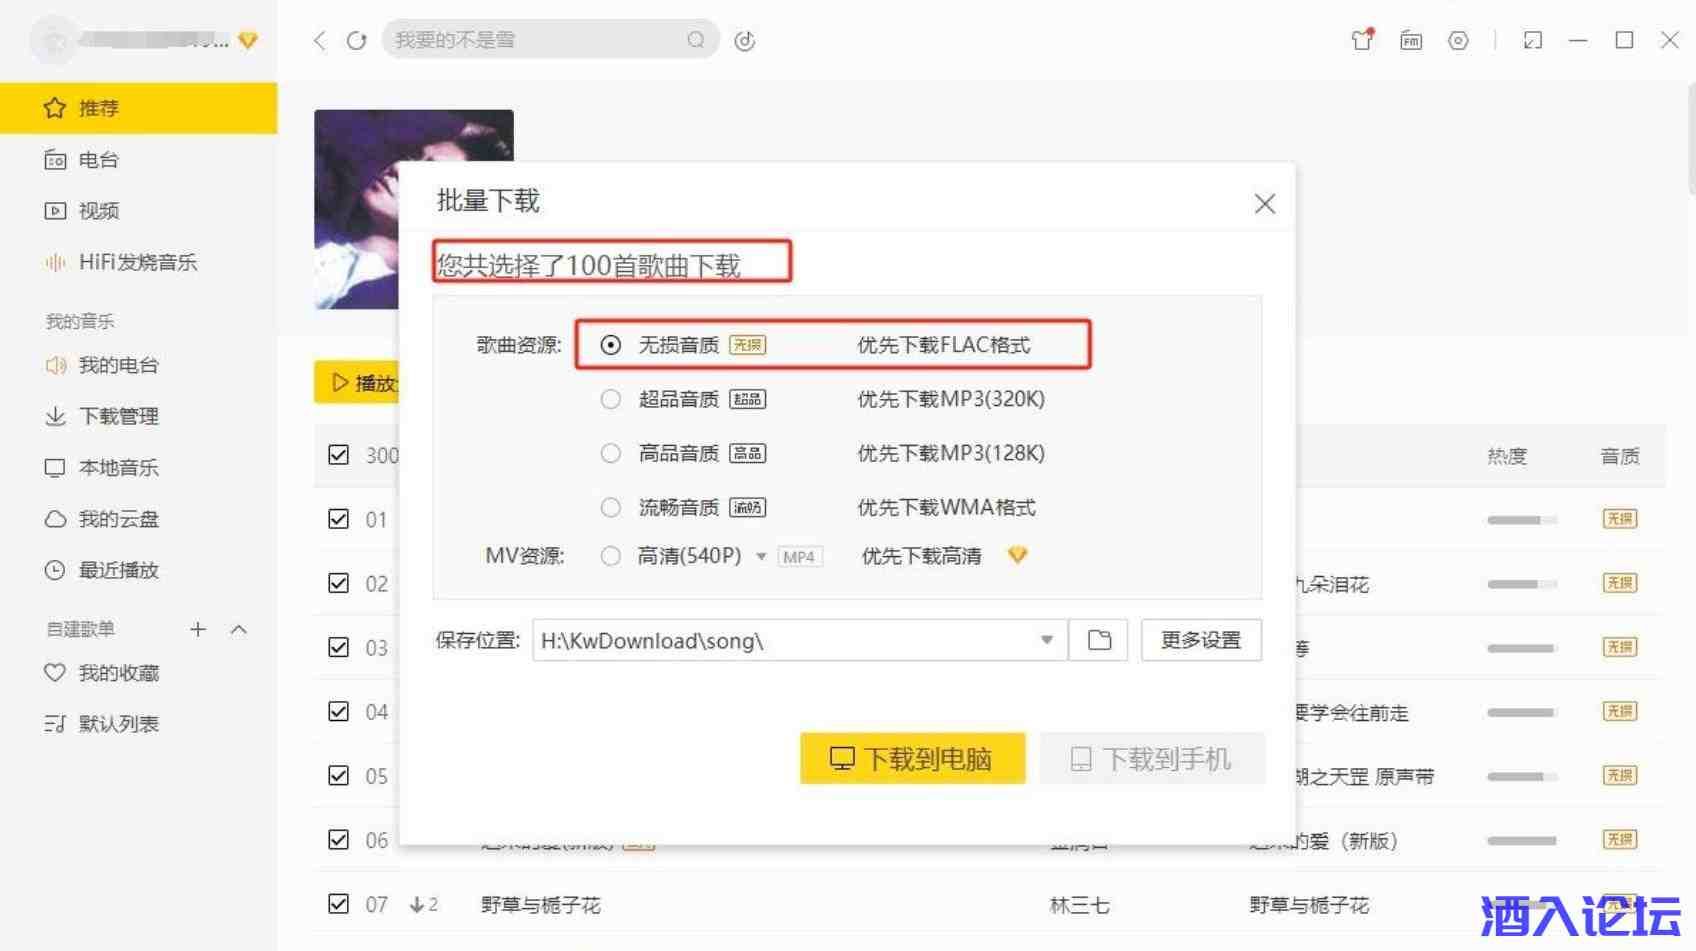Uncheck the checkbox for song 01
Image resolution: width=1696 pixels, height=951 pixels.
(x=339, y=519)
